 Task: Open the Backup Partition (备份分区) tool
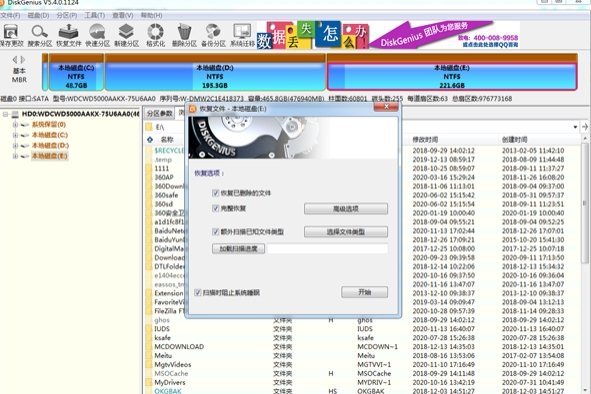point(213,35)
